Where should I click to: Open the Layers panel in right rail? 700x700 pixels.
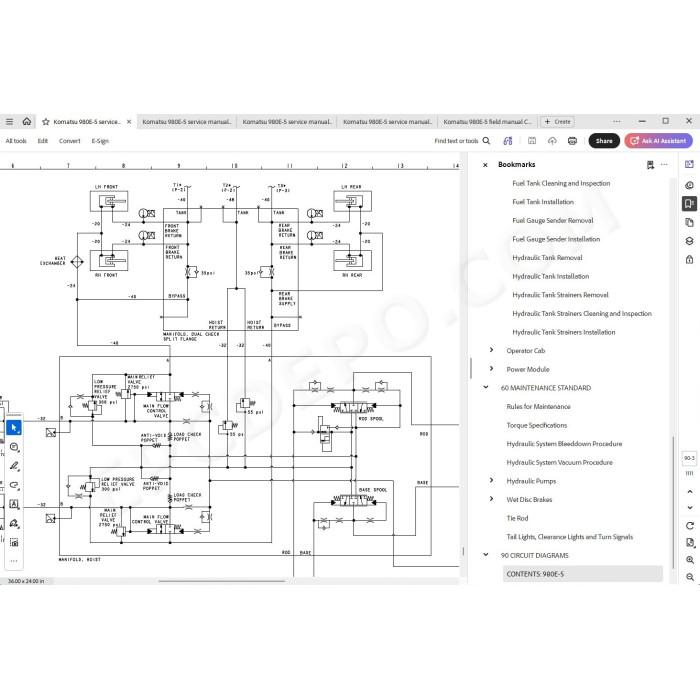point(689,241)
